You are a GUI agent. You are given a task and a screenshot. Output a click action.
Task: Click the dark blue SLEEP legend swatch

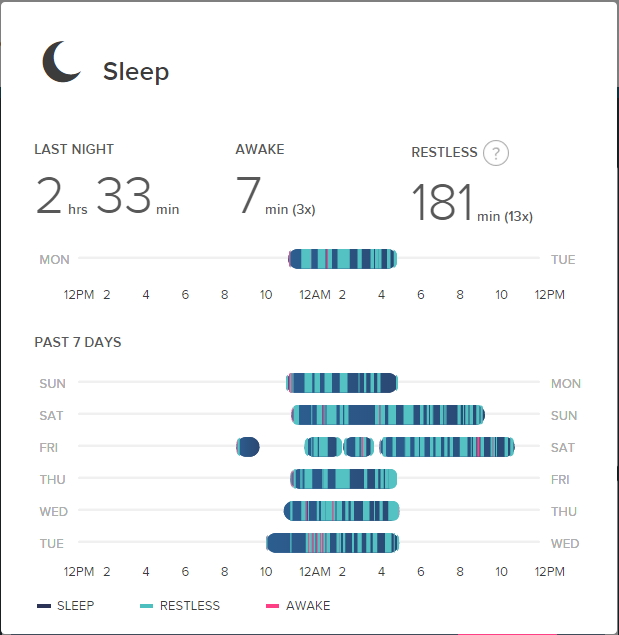tap(44, 606)
